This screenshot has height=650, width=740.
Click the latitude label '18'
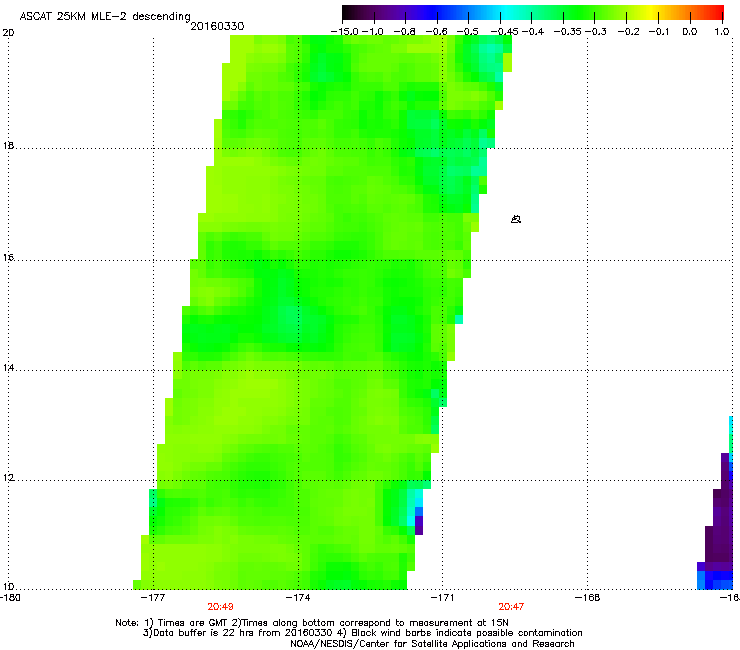(8, 145)
